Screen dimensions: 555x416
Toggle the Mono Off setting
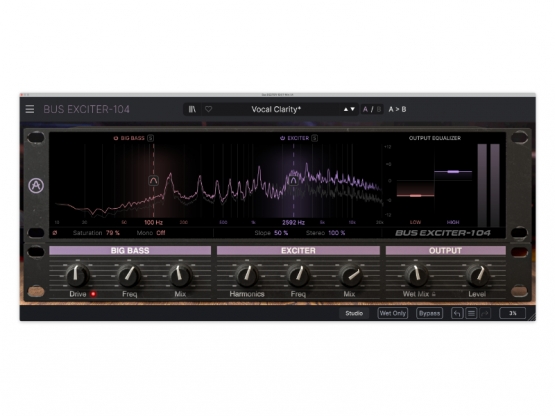[x=161, y=233]
